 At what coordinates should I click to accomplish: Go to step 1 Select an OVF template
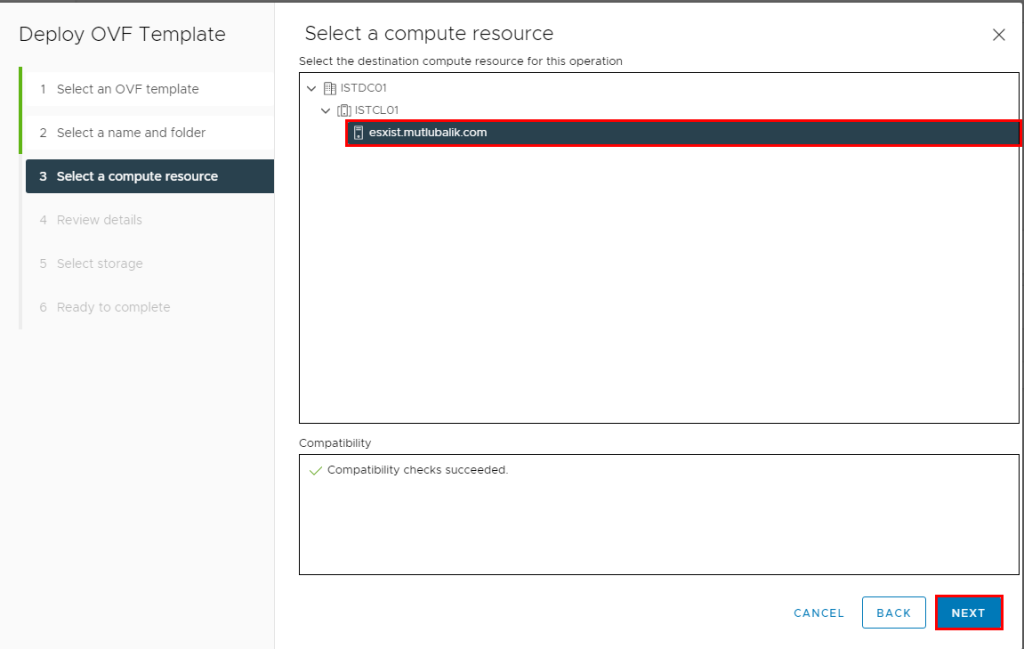click(150, 89)
